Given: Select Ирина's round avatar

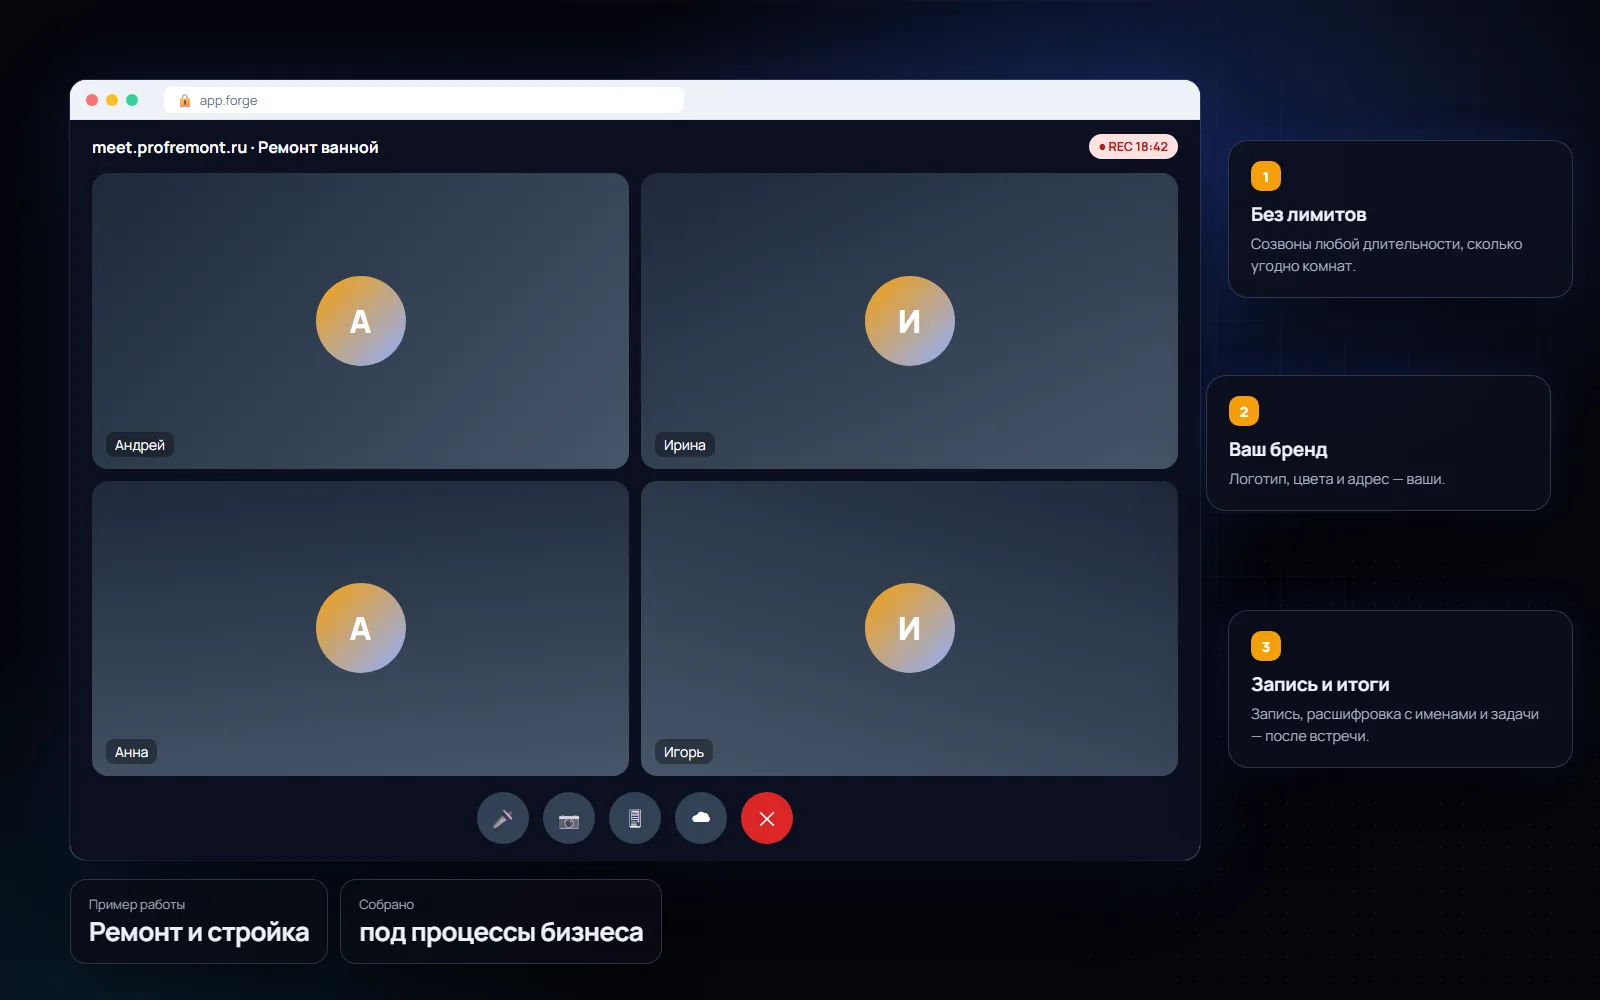Looking at the screenshot, I should (x=910, y=321).
